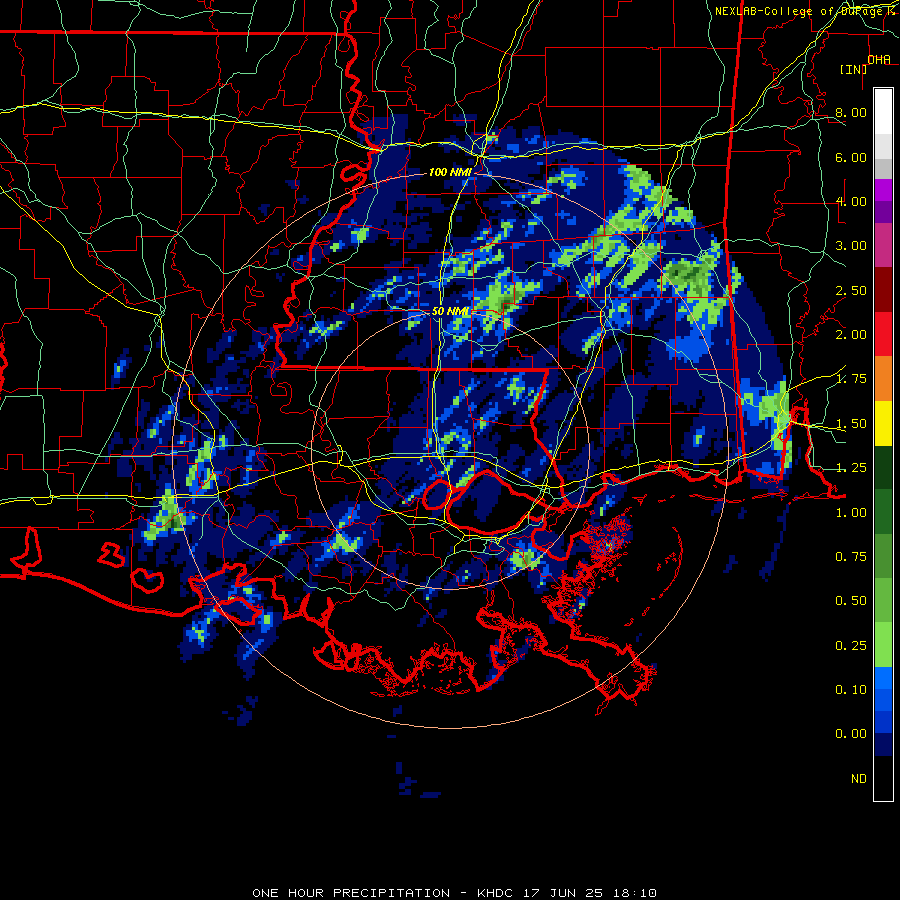Click the 'ONE HOUR PRECIPITATION' footer title
Image resolution: width=900 pixels, height=900 pixels.
pos(351,893)
